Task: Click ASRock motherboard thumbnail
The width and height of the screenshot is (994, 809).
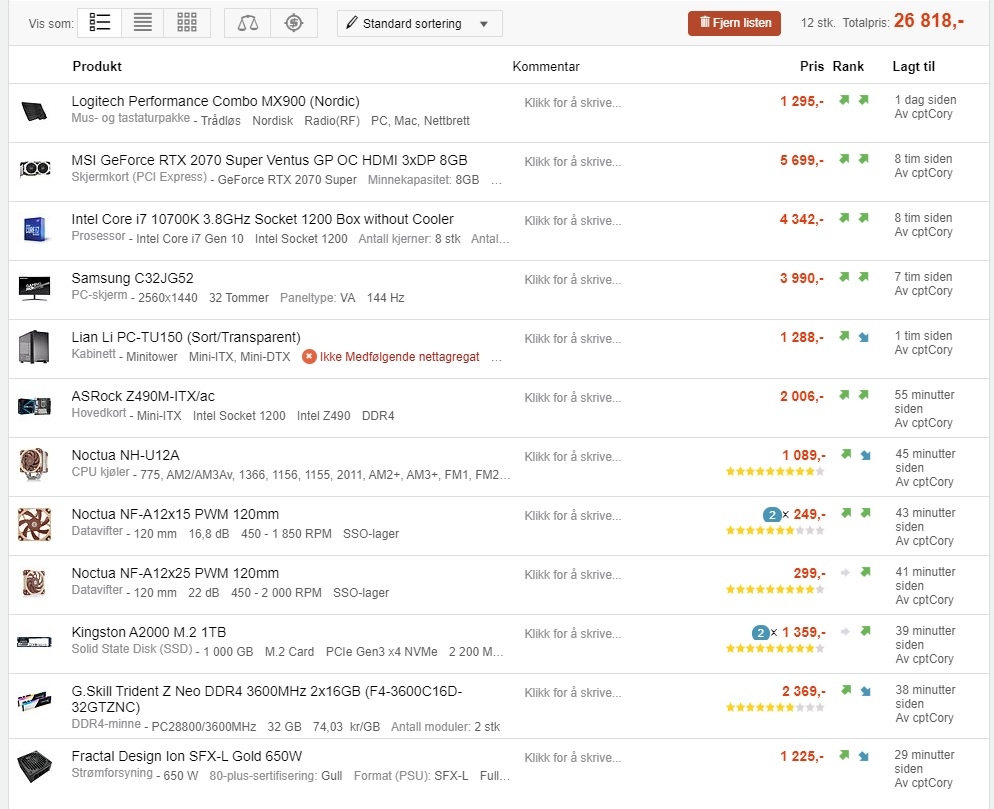Action: tap(34, 406)
